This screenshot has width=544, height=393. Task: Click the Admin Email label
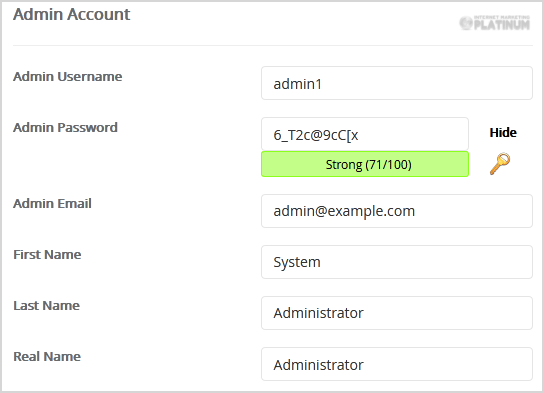(x=52, y=203)
